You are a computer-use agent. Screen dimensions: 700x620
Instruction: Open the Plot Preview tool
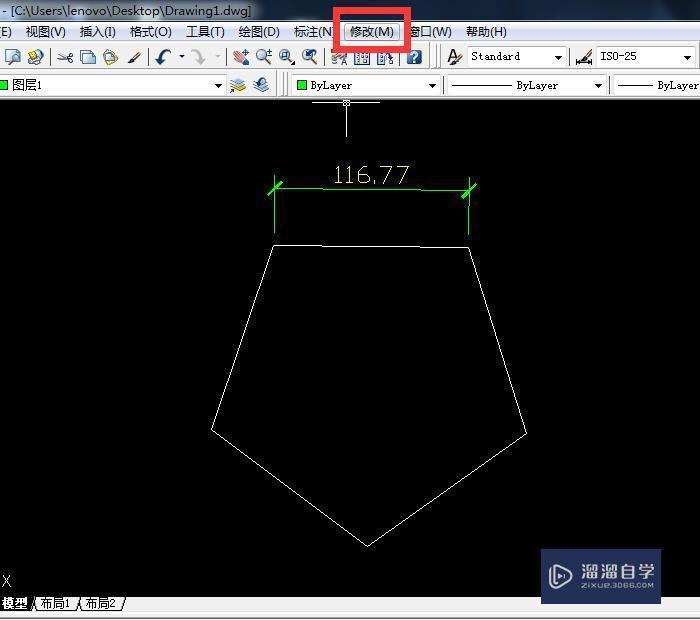12,57
